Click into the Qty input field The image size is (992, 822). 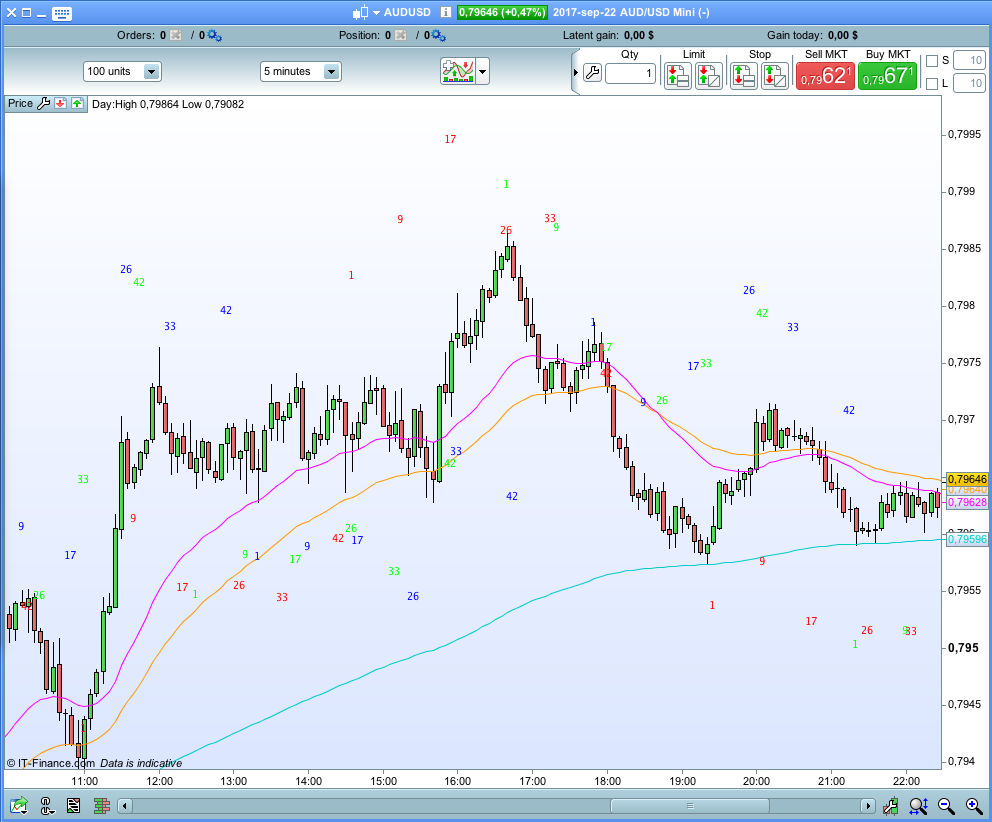click(x=630, y=73)
